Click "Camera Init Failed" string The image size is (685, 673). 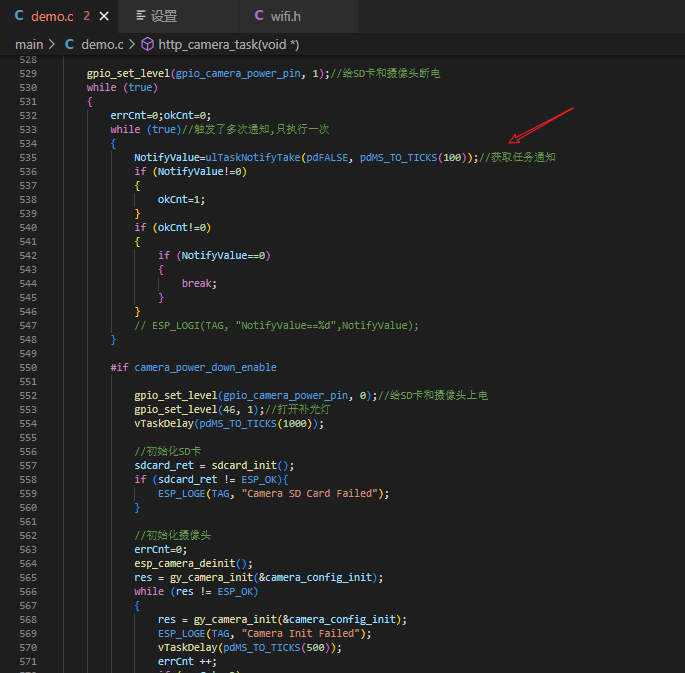pyautogui.click(x=301, y=634)
